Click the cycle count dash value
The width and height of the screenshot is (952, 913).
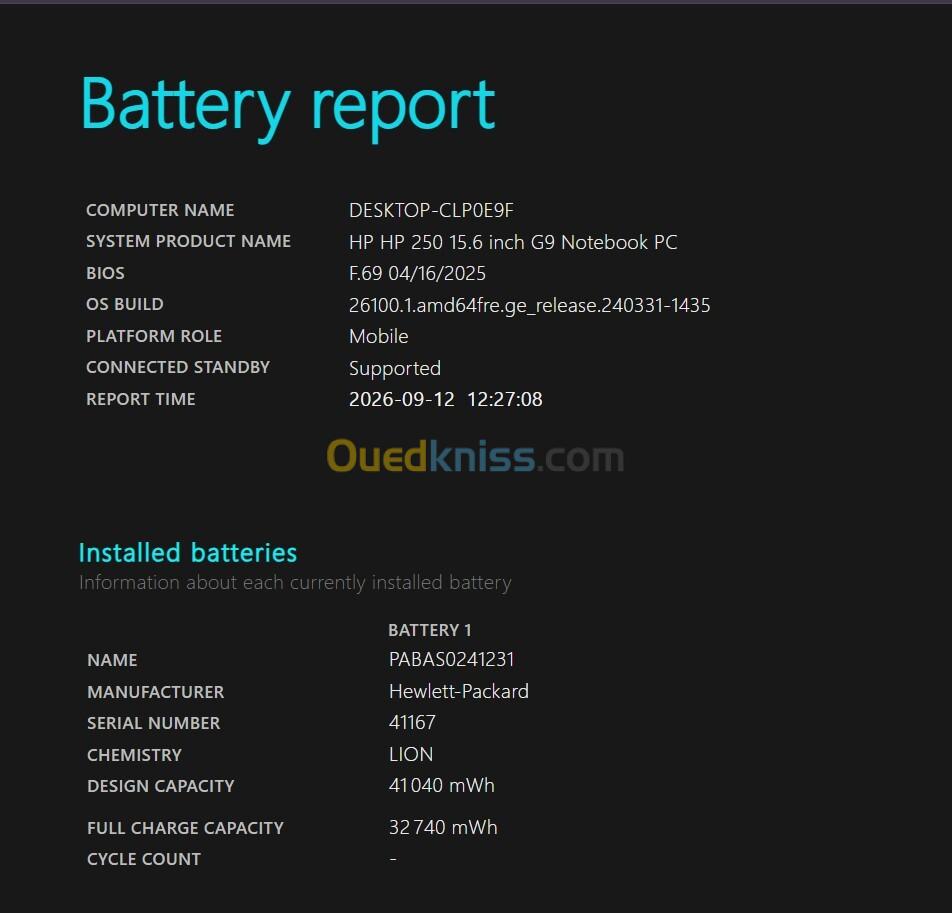click(x=393, y=859)
